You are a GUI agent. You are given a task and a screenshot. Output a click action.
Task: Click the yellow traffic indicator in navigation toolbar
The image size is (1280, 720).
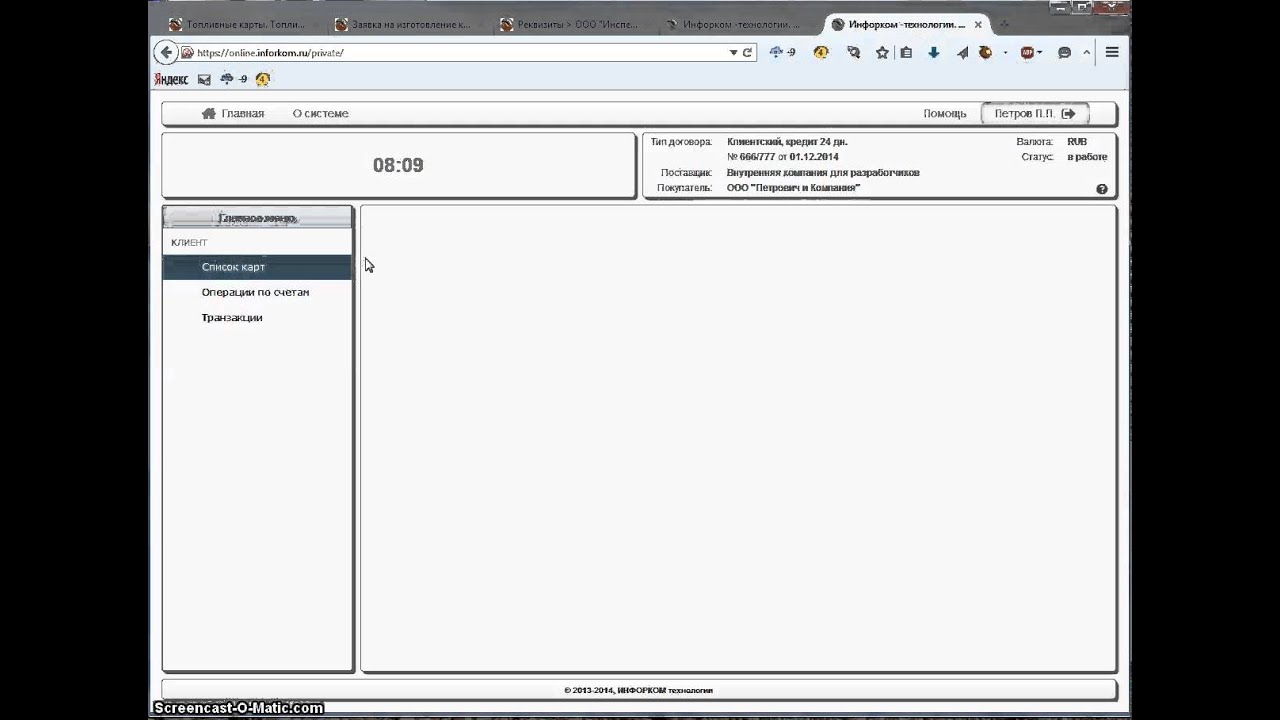[821, 53]
